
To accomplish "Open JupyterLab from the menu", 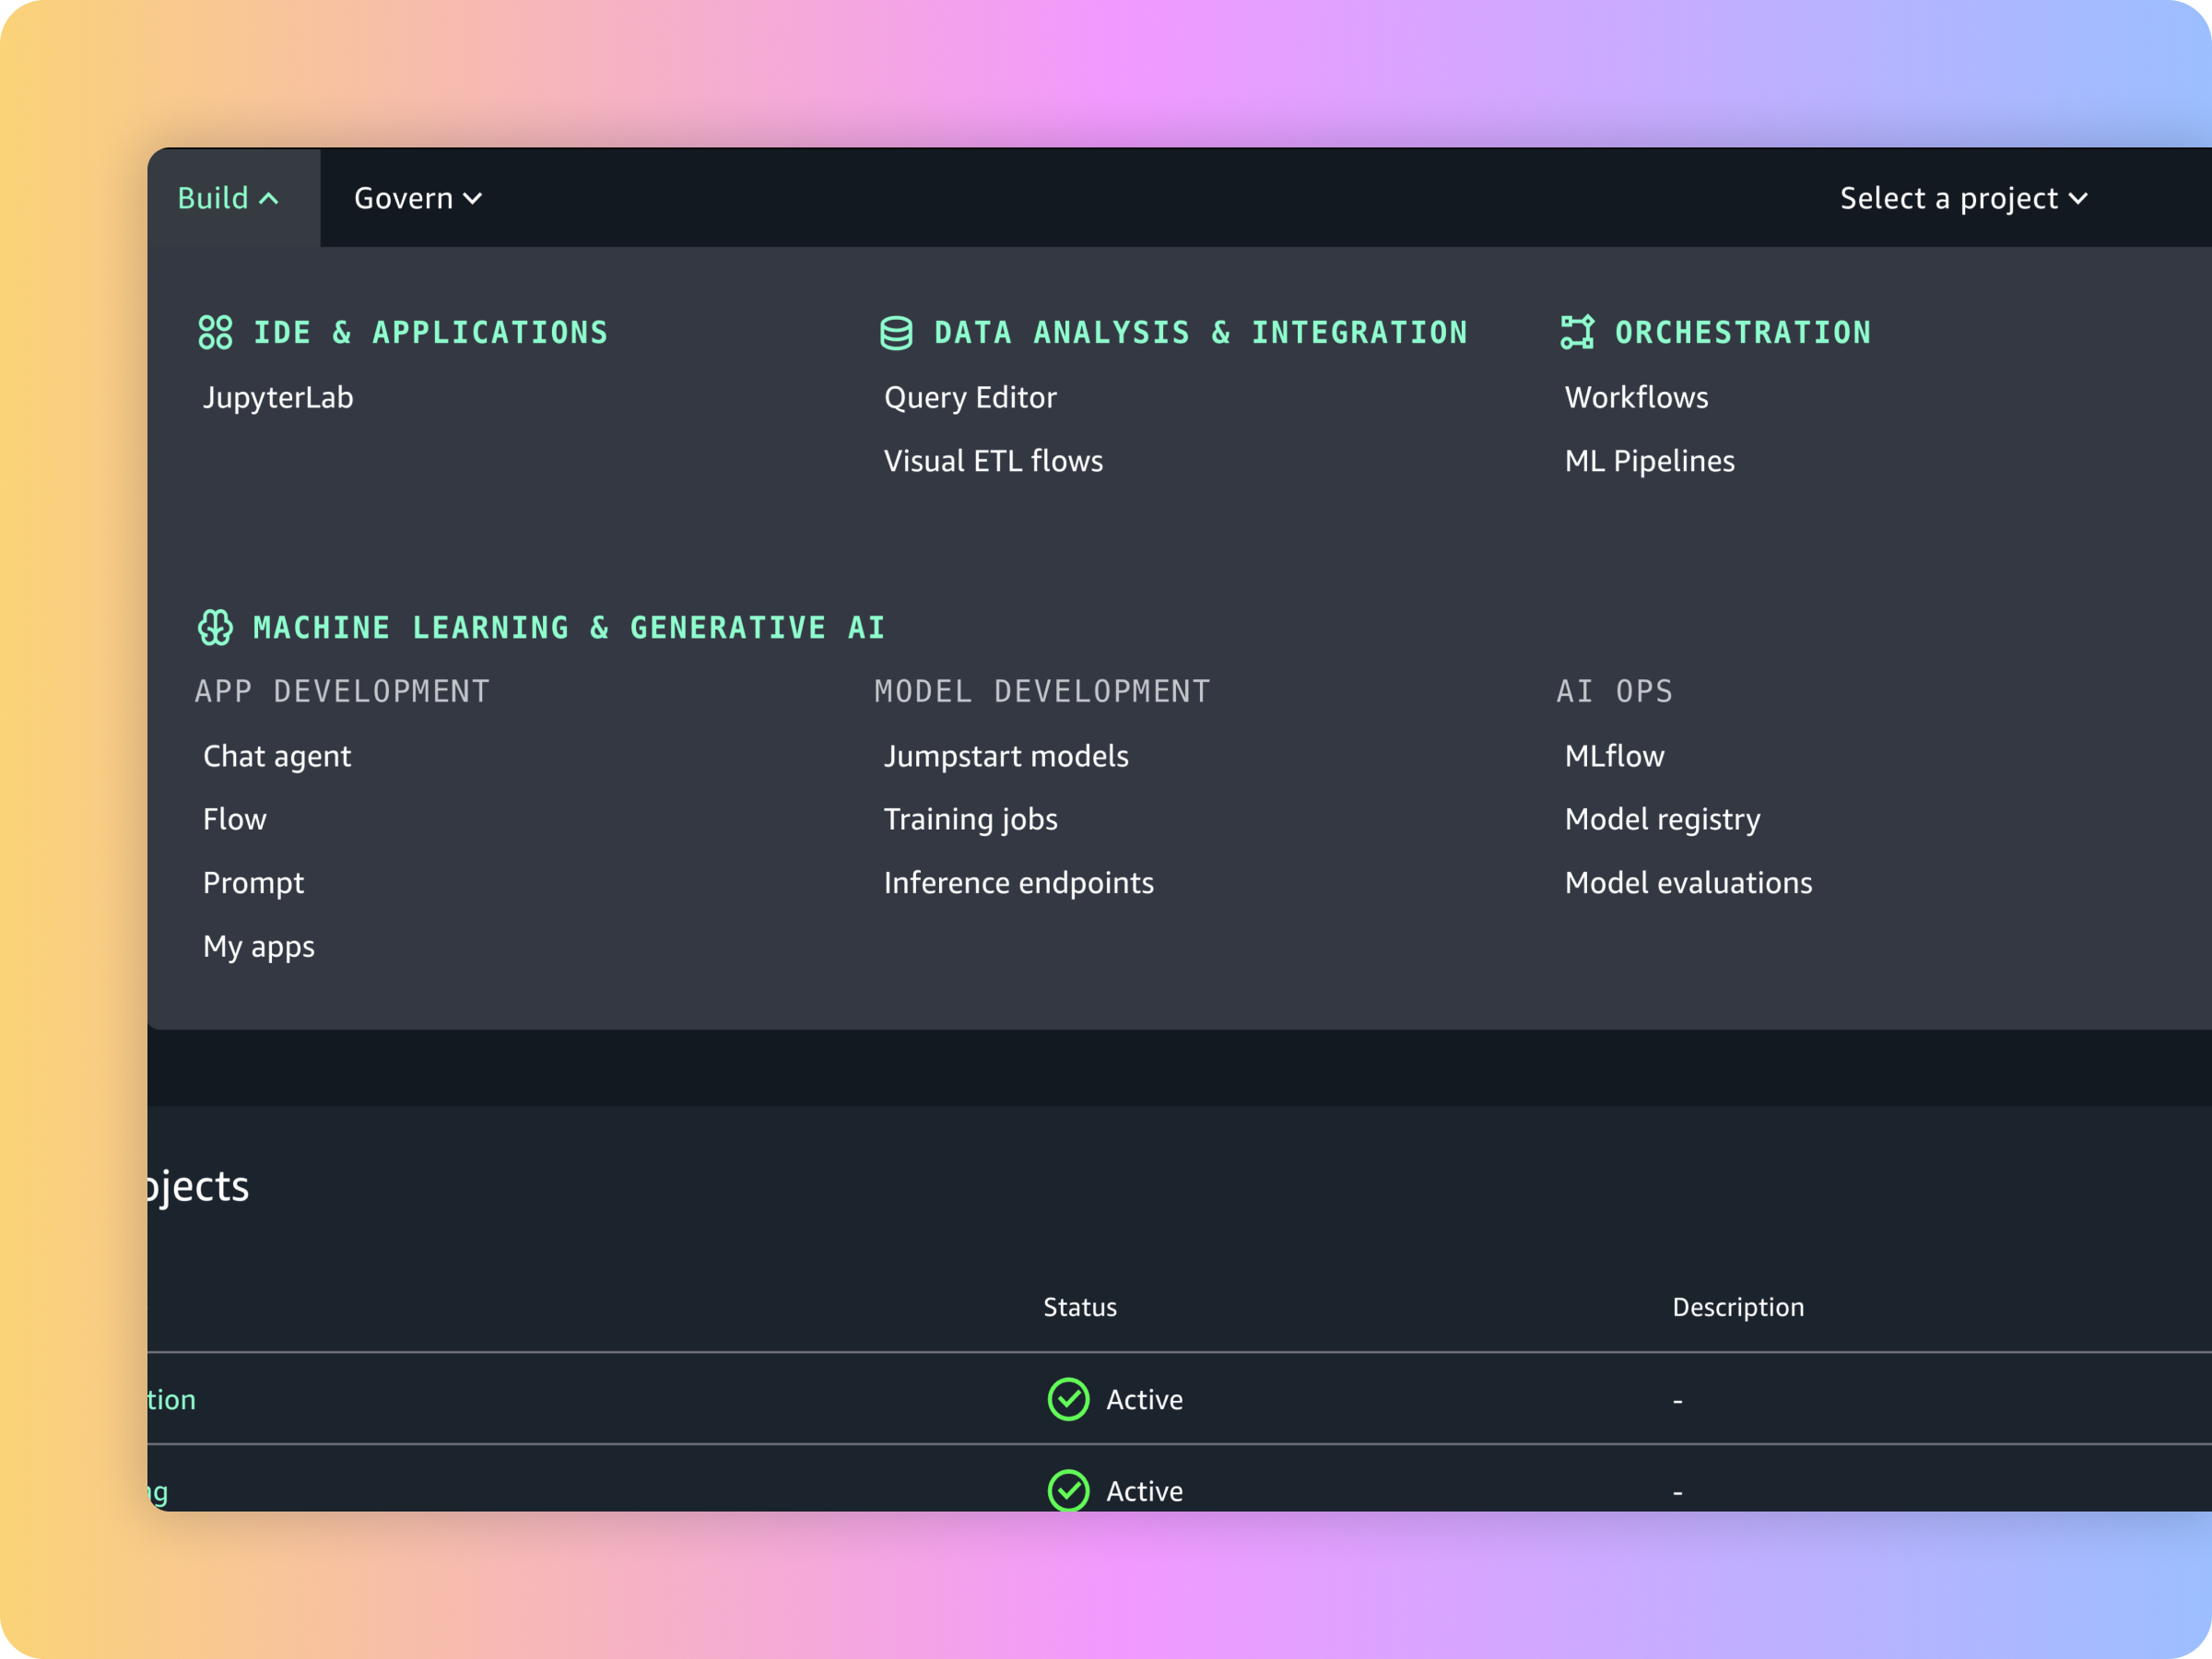I will 278,397.
